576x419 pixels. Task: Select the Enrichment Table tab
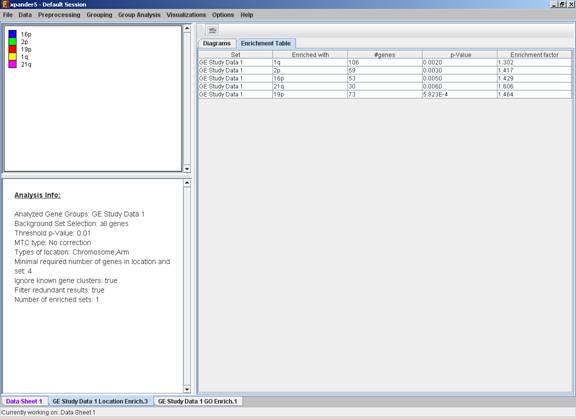point(266,43)
